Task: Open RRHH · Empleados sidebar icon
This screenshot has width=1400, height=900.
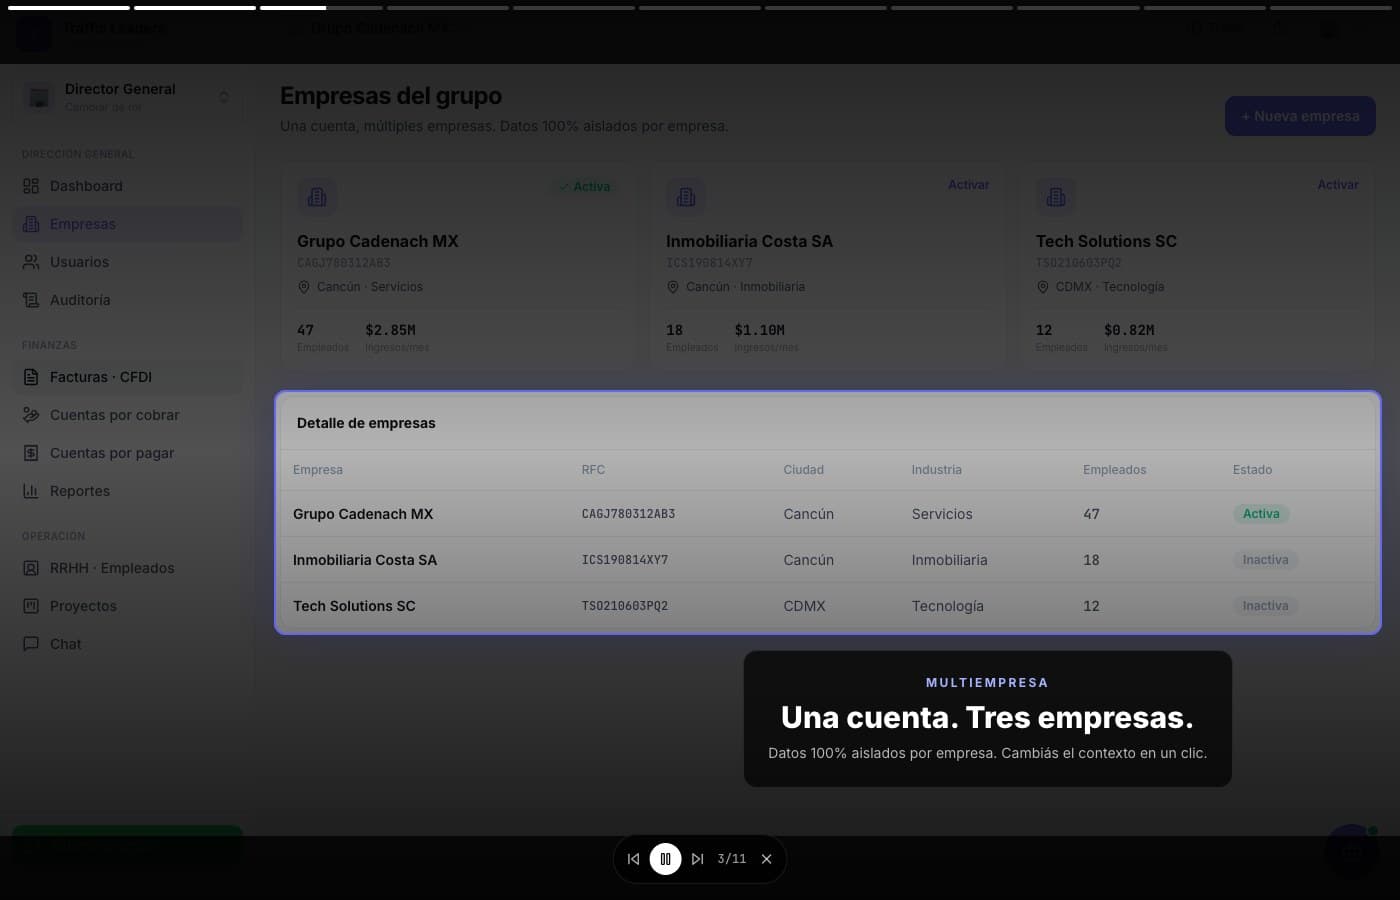Action: click(x=31, y=568)
